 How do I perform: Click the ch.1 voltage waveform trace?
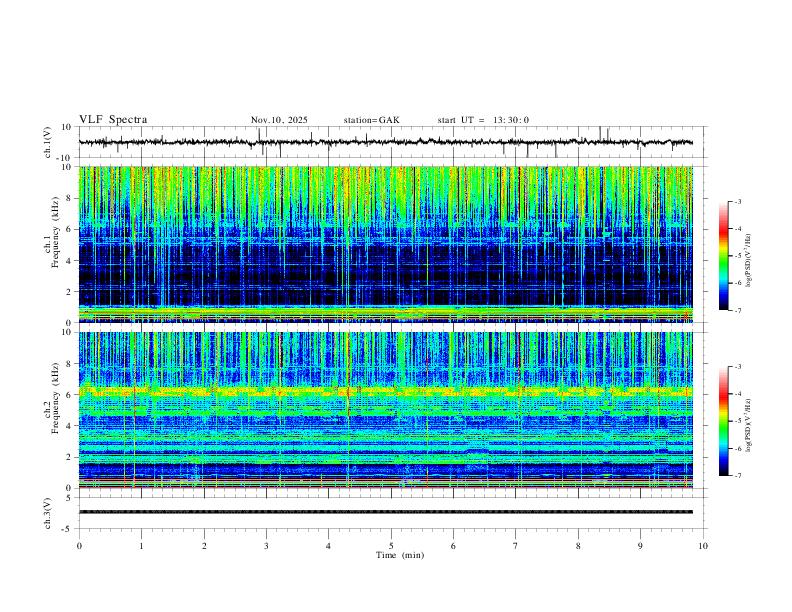386,142
